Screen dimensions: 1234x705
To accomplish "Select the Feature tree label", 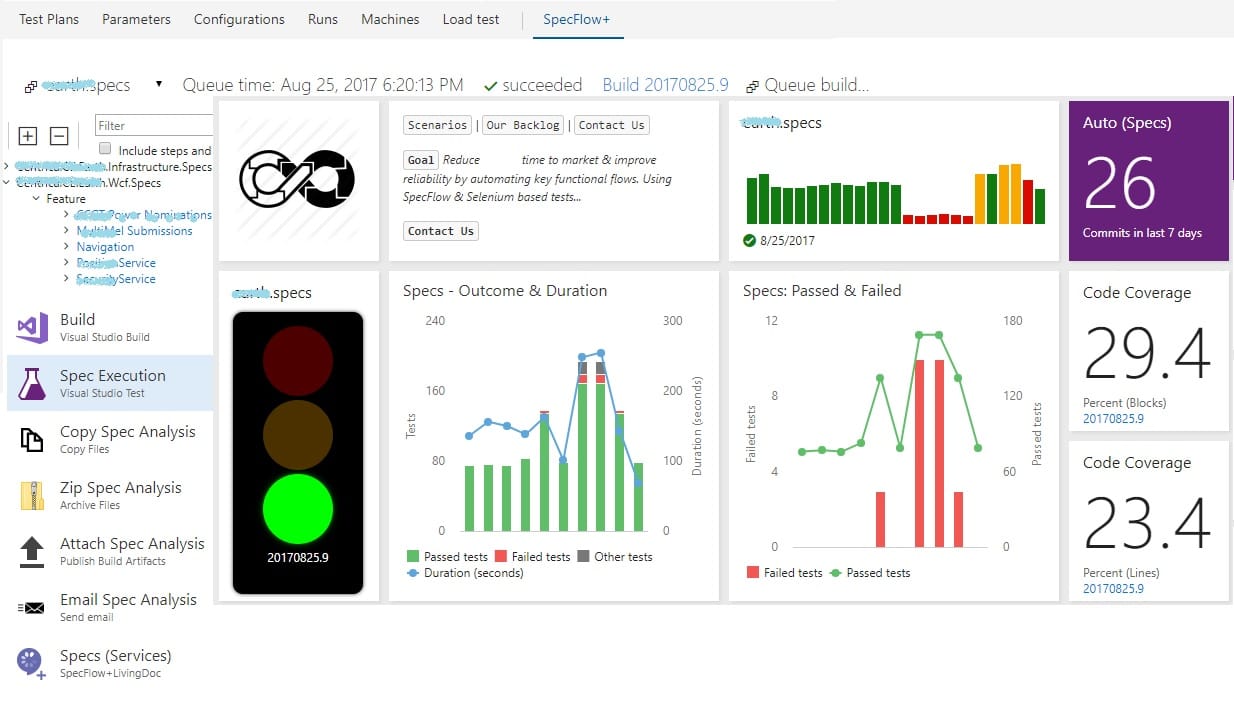I will tap(66, 199).
